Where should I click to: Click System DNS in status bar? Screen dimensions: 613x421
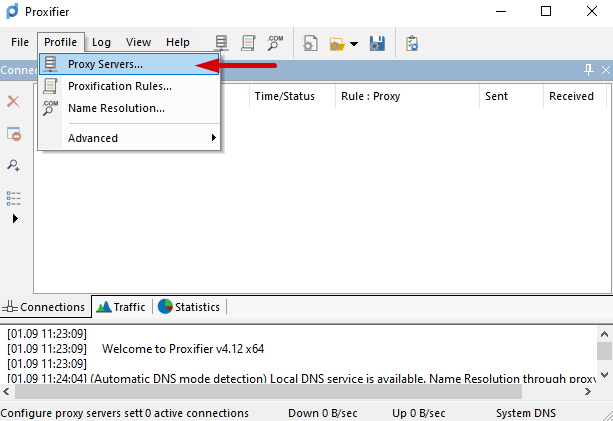click(526, 413)
